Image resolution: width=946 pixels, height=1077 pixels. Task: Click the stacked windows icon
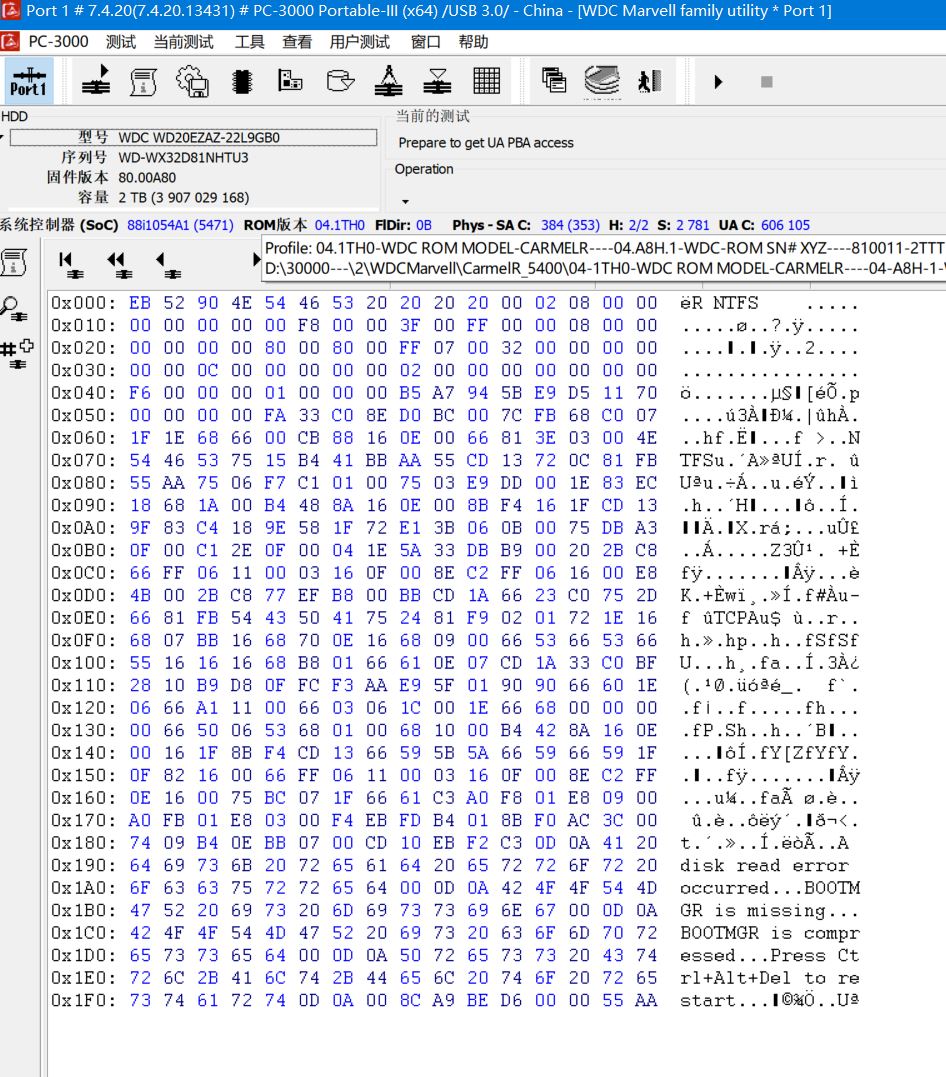[x=554, y=80]
